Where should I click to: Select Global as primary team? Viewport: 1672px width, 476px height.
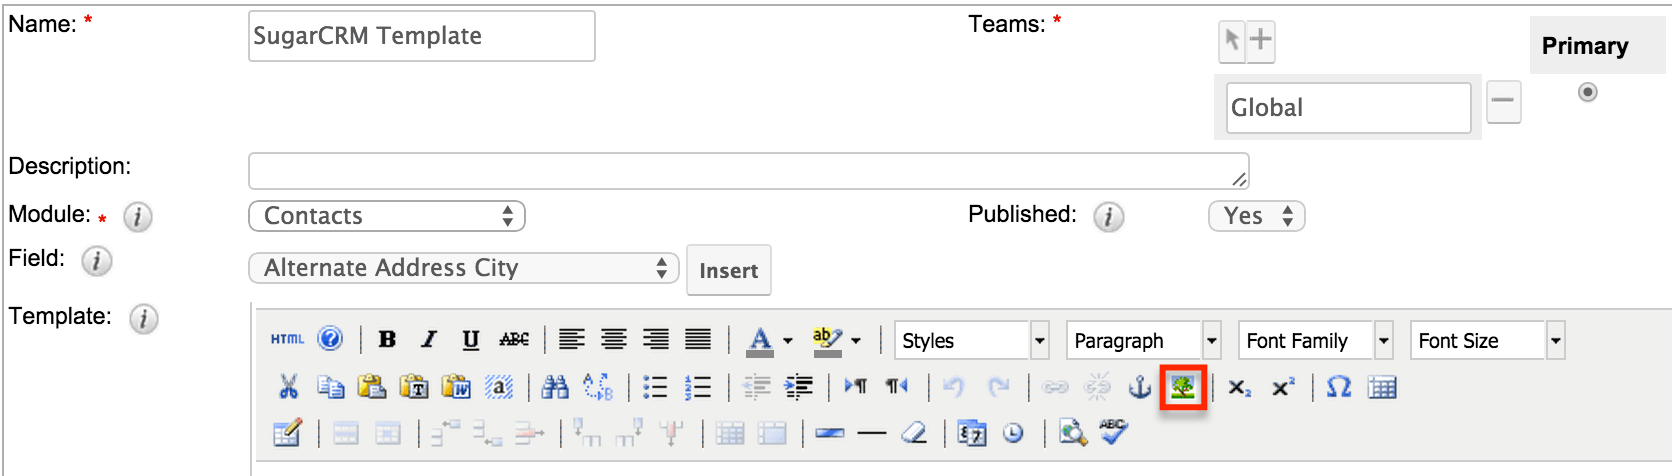point(1588,92)
